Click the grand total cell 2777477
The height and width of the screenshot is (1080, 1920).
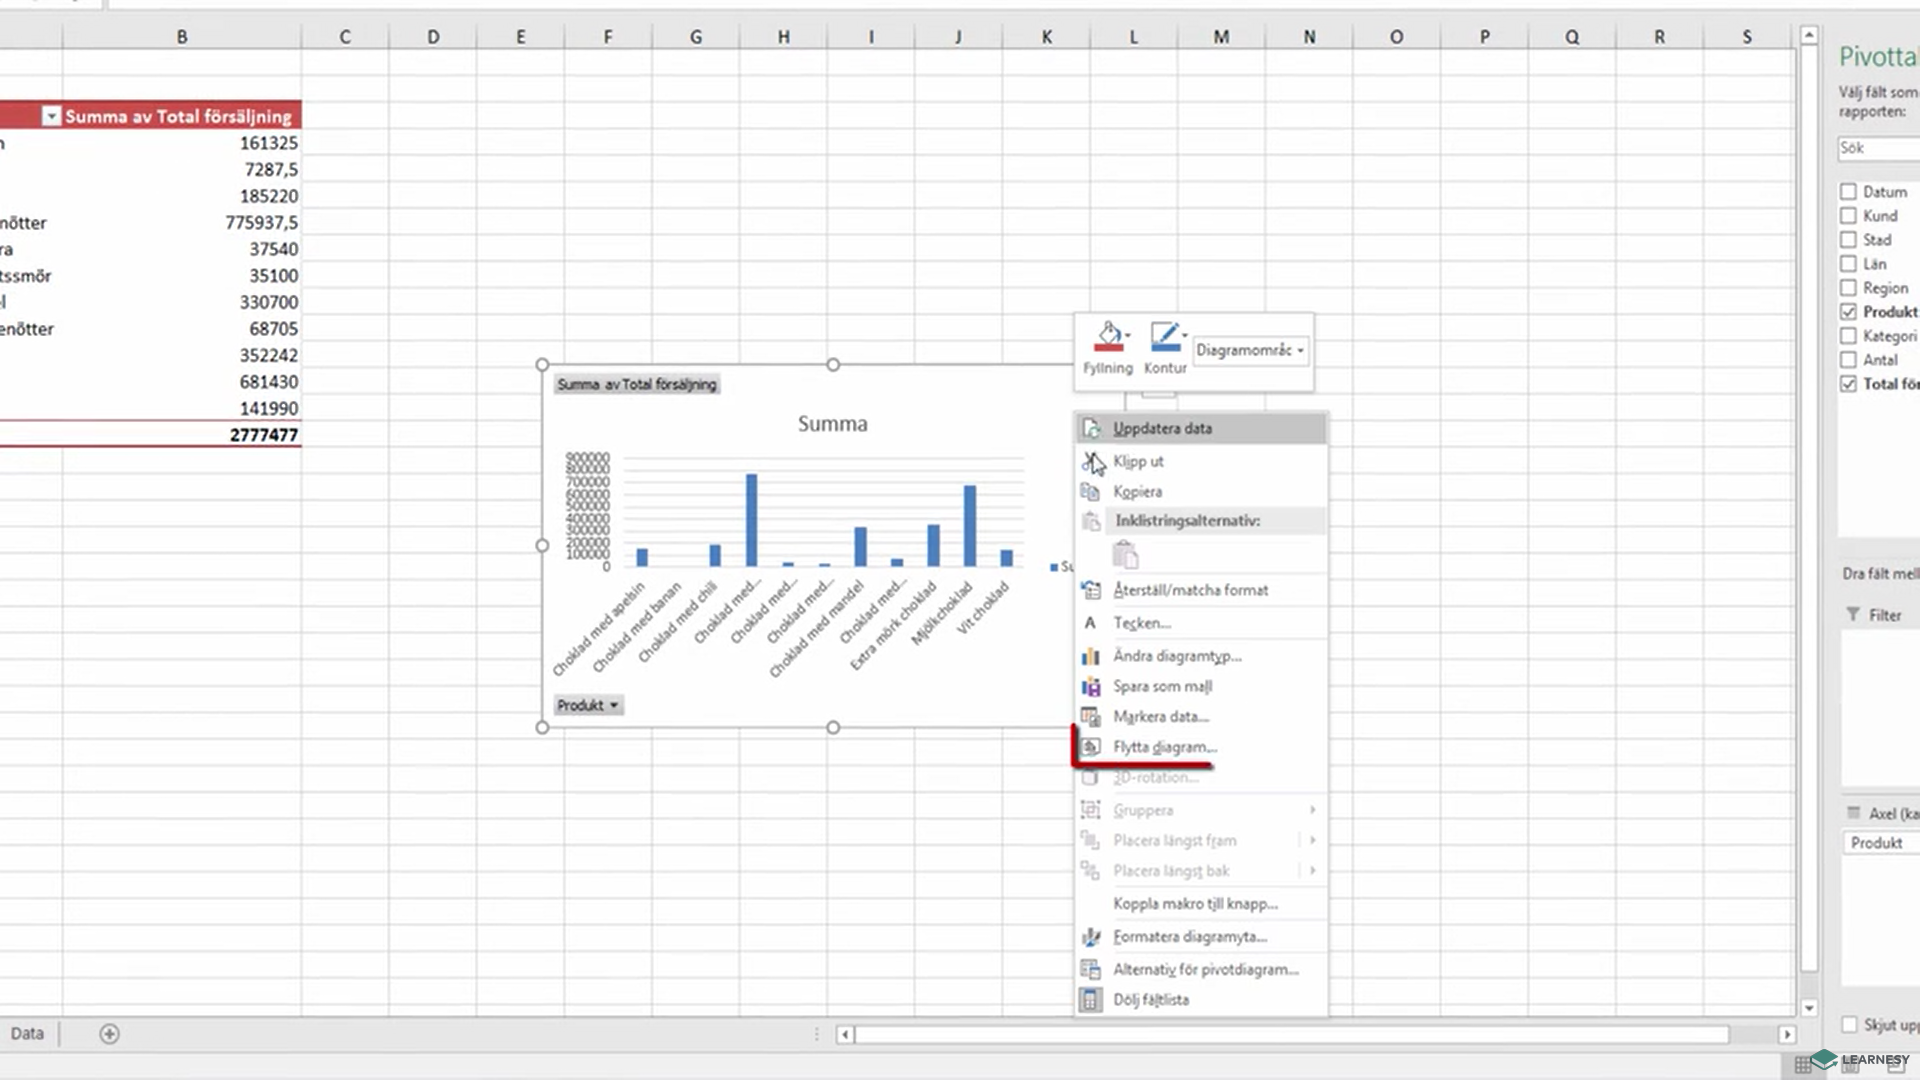[x=181, y=435]
